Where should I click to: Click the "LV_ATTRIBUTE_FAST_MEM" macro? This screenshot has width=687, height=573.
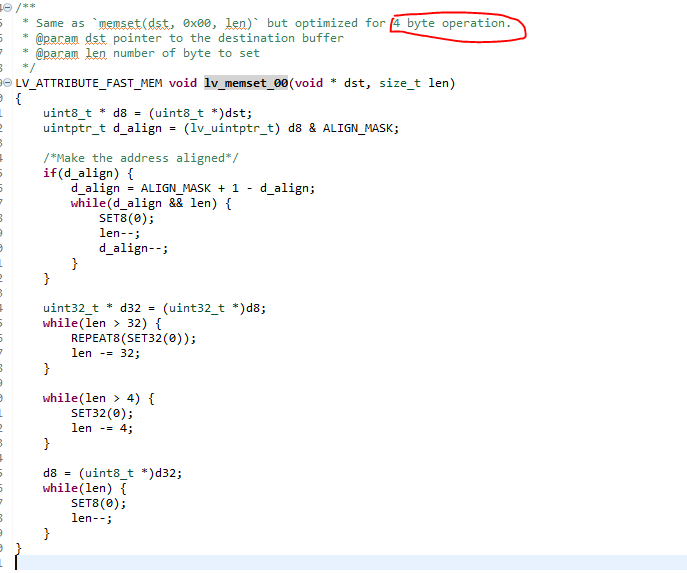tap(89, 83)
